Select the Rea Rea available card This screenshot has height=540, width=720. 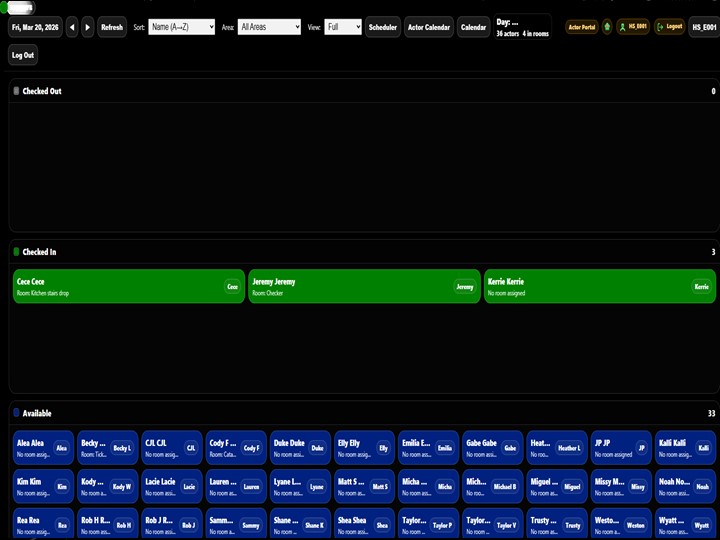(43, 523)
